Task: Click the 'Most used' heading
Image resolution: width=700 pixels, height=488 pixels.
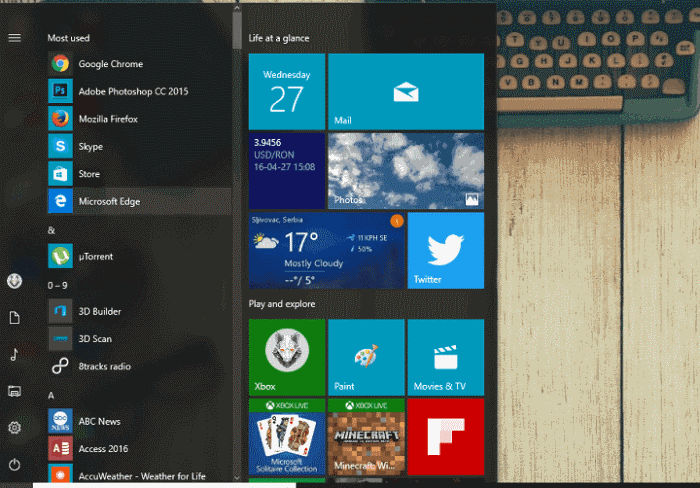Action: coord(68,38)
